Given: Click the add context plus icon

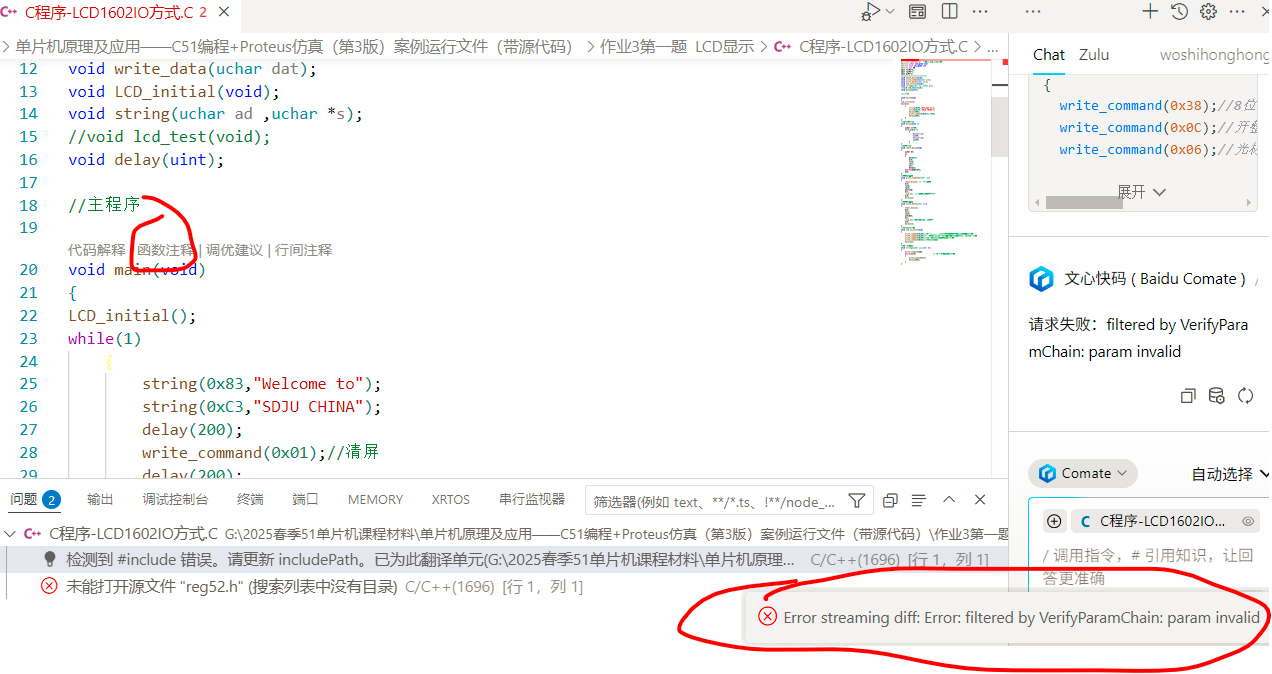Looking at the screenshot, I should pos(1054,521).
